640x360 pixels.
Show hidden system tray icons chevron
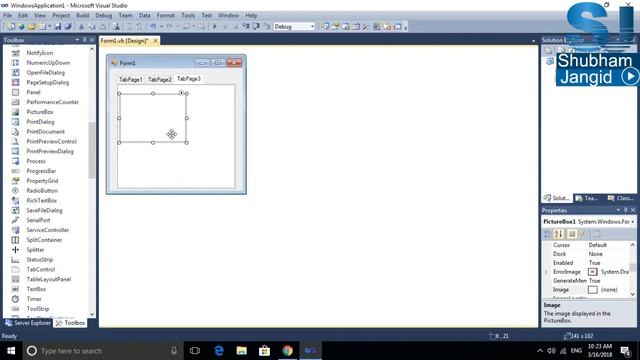click(540, 351)
